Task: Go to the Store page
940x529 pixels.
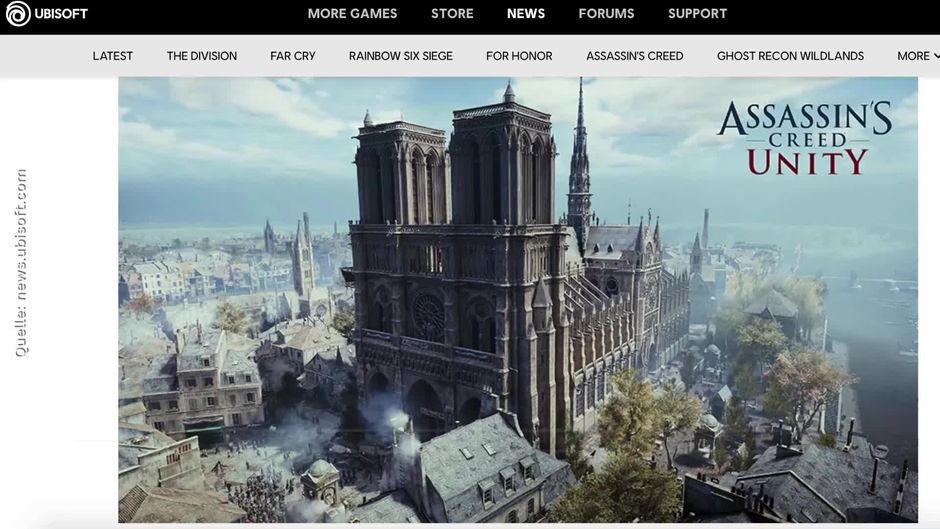Action: coord(452,14)
